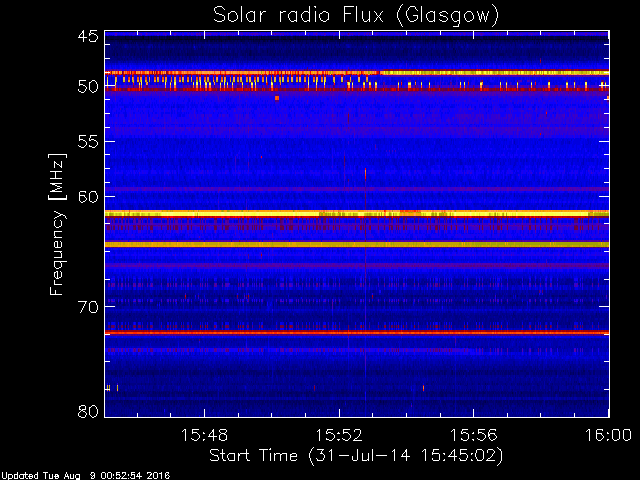Click the "Frequency [MHz]" axis label
The width and height of the screenshot is (640, 480).
tap(57, 224)
